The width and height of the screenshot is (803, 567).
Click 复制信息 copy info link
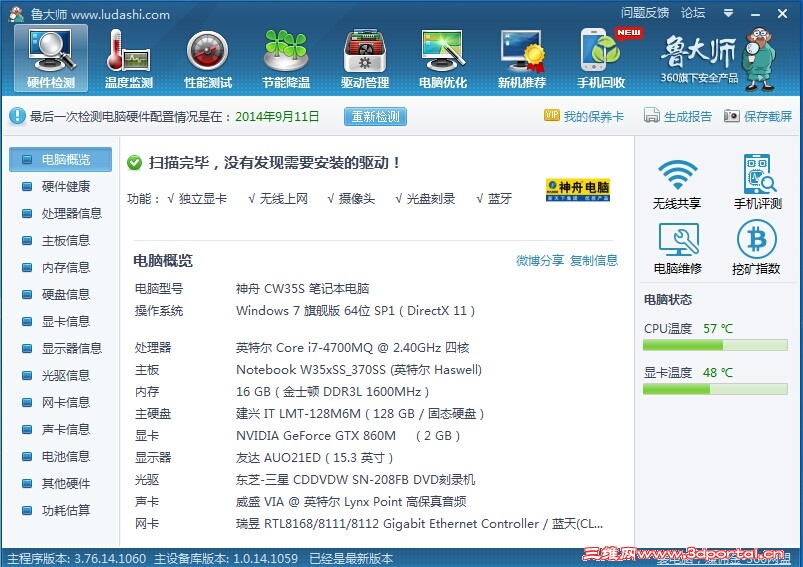coord(594,260)
